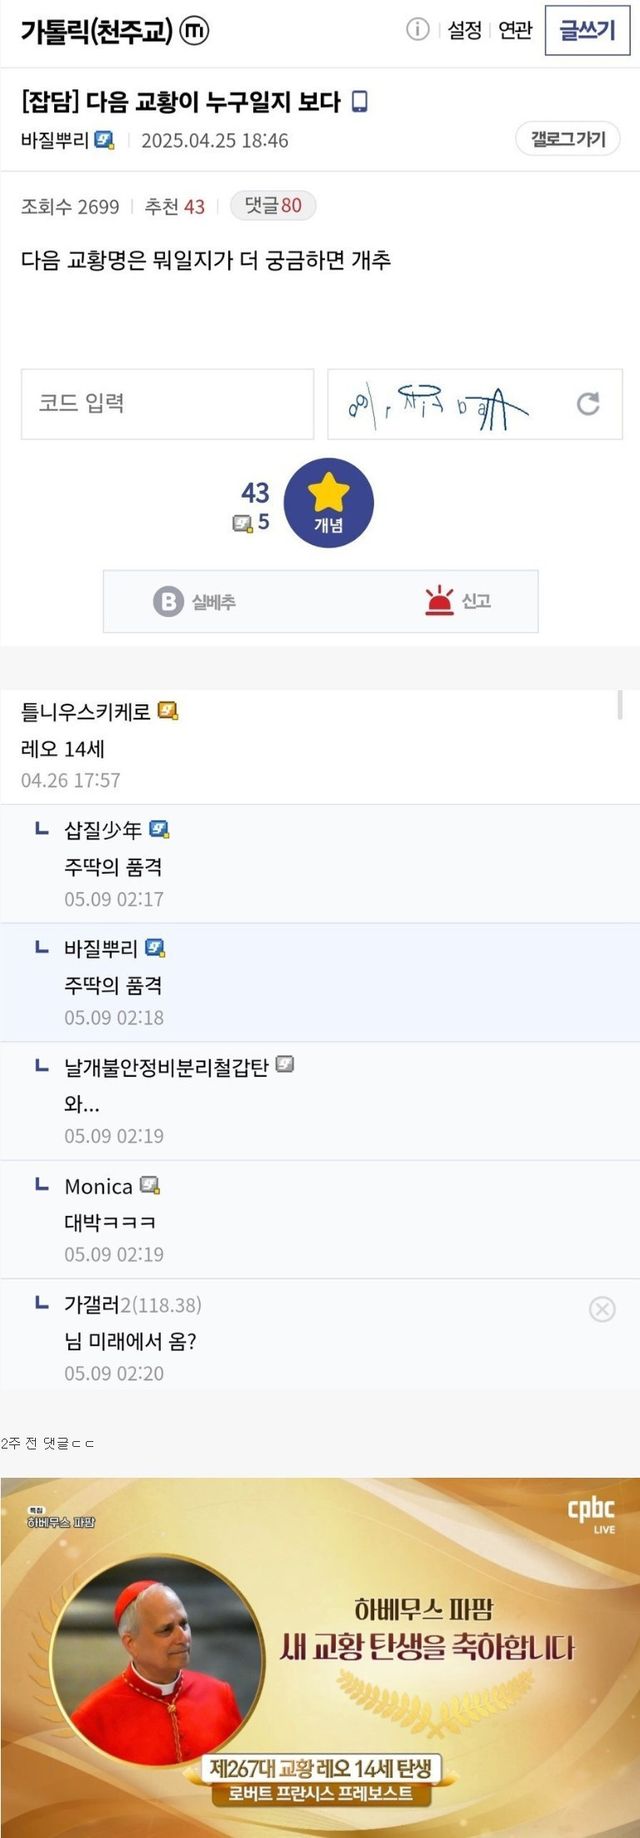Image resolution: width=640 pixels, height=1838 pixels.
Task: Click the cpbc pope broadcast image
Action: click(320, 1655)
